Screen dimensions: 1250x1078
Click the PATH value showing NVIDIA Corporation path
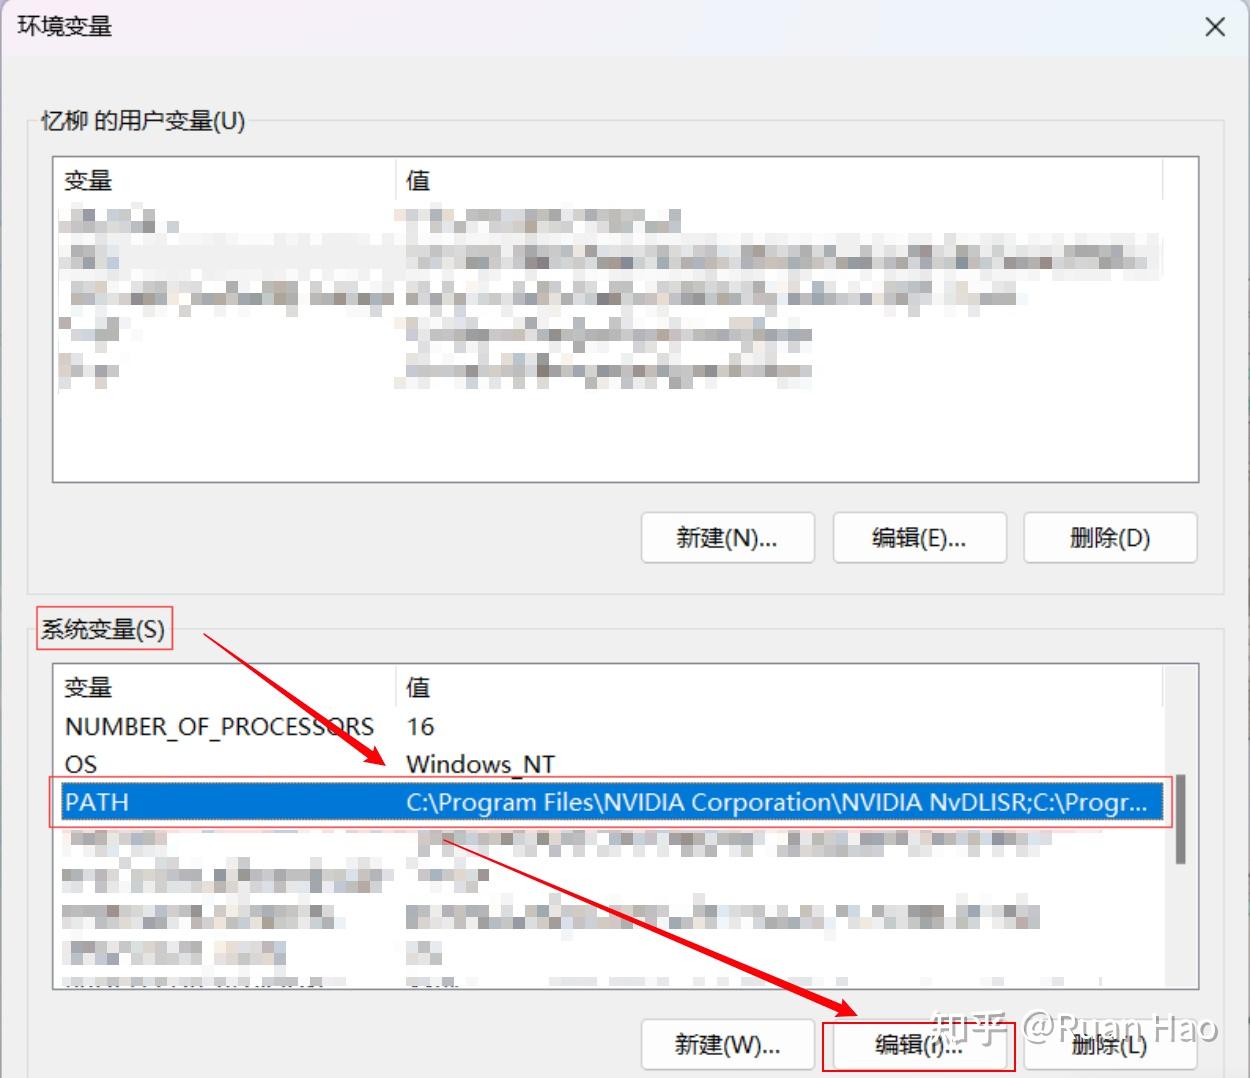pyautogui.click(x=700, y=802)
